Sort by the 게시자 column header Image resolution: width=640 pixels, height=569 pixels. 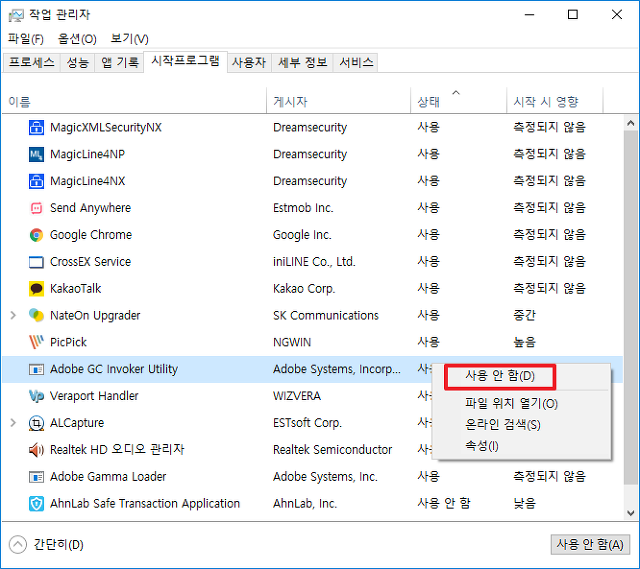[x=339, y=101]
